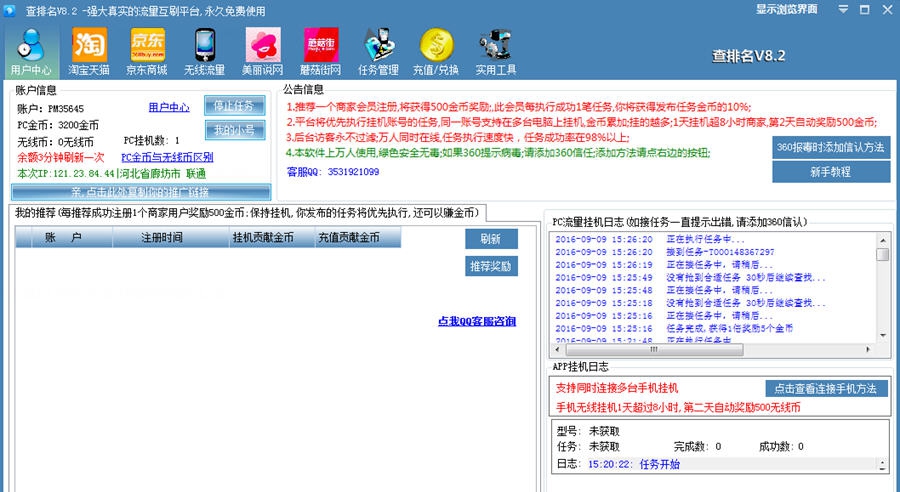Click the 360报毒时添加信认方法 button
Viewport: 900px width, 492px height.
[831, 147]
